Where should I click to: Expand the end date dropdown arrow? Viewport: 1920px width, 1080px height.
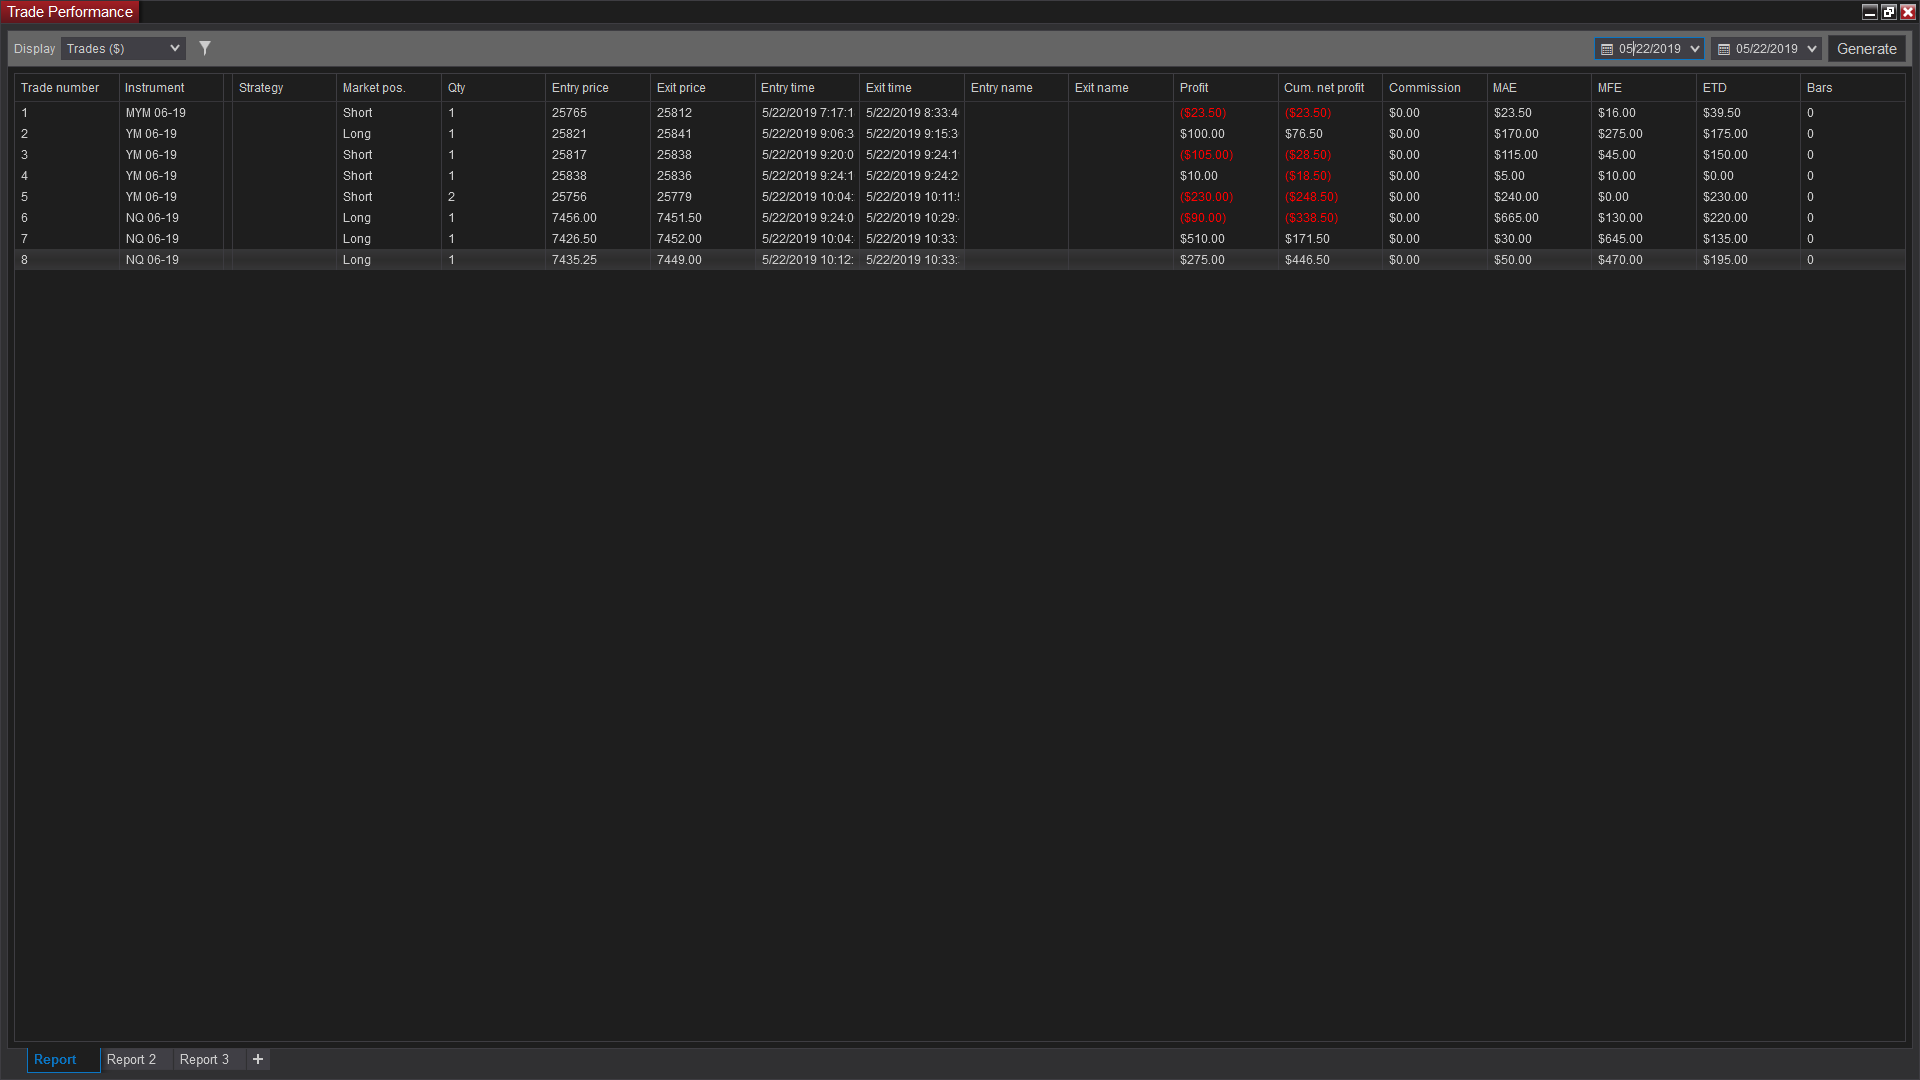point(1812,49)
